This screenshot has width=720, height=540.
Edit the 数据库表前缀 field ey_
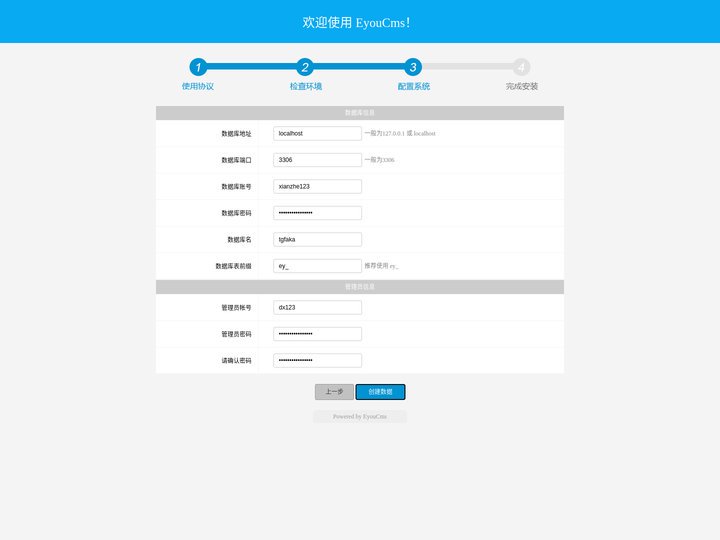coord(317,266)
